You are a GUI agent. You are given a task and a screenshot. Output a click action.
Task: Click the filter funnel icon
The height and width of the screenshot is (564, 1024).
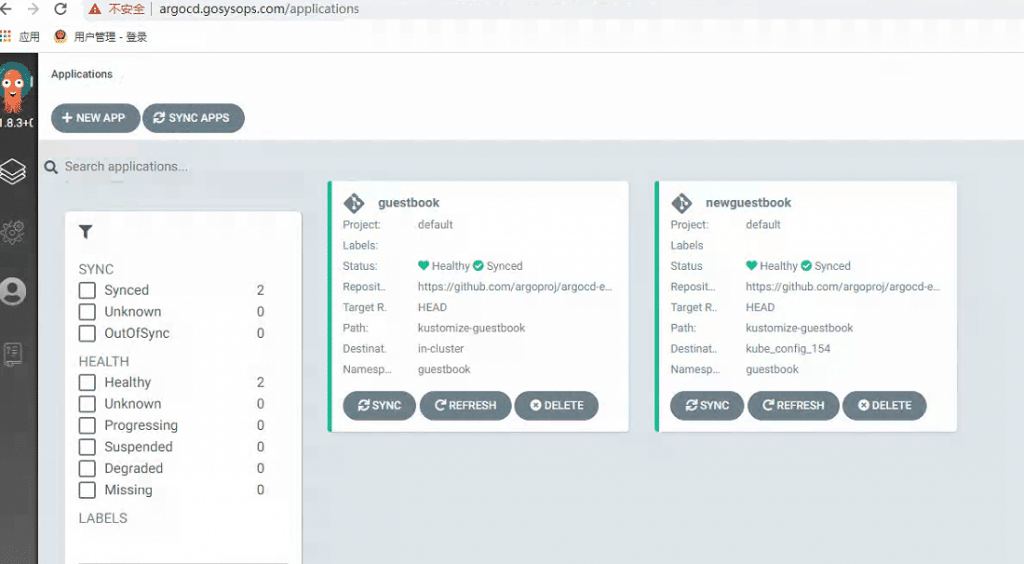pyautogui.click(x=86, y=232)
